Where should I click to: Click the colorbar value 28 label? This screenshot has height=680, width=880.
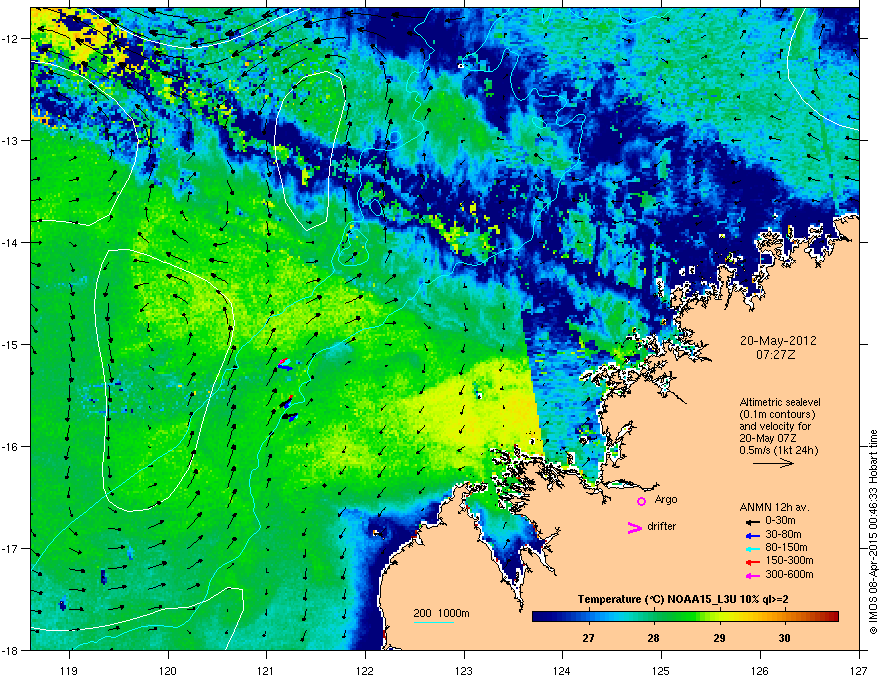coord(653,638)
